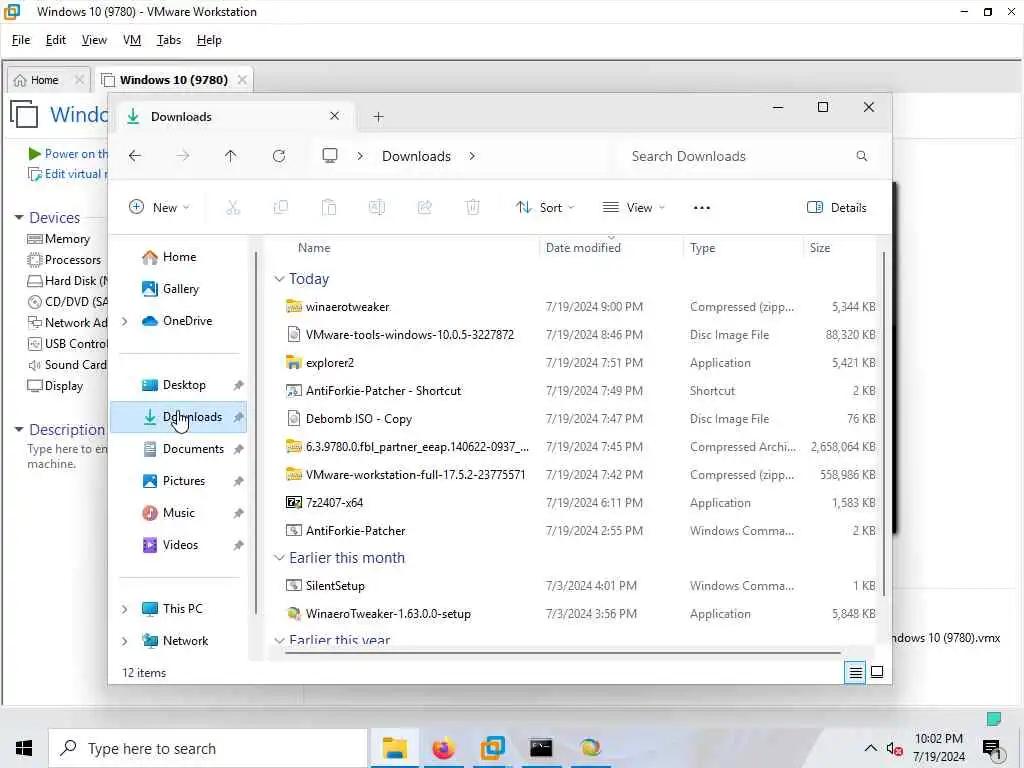Close the Downloads Explorer tab

(x=334, y=116)
